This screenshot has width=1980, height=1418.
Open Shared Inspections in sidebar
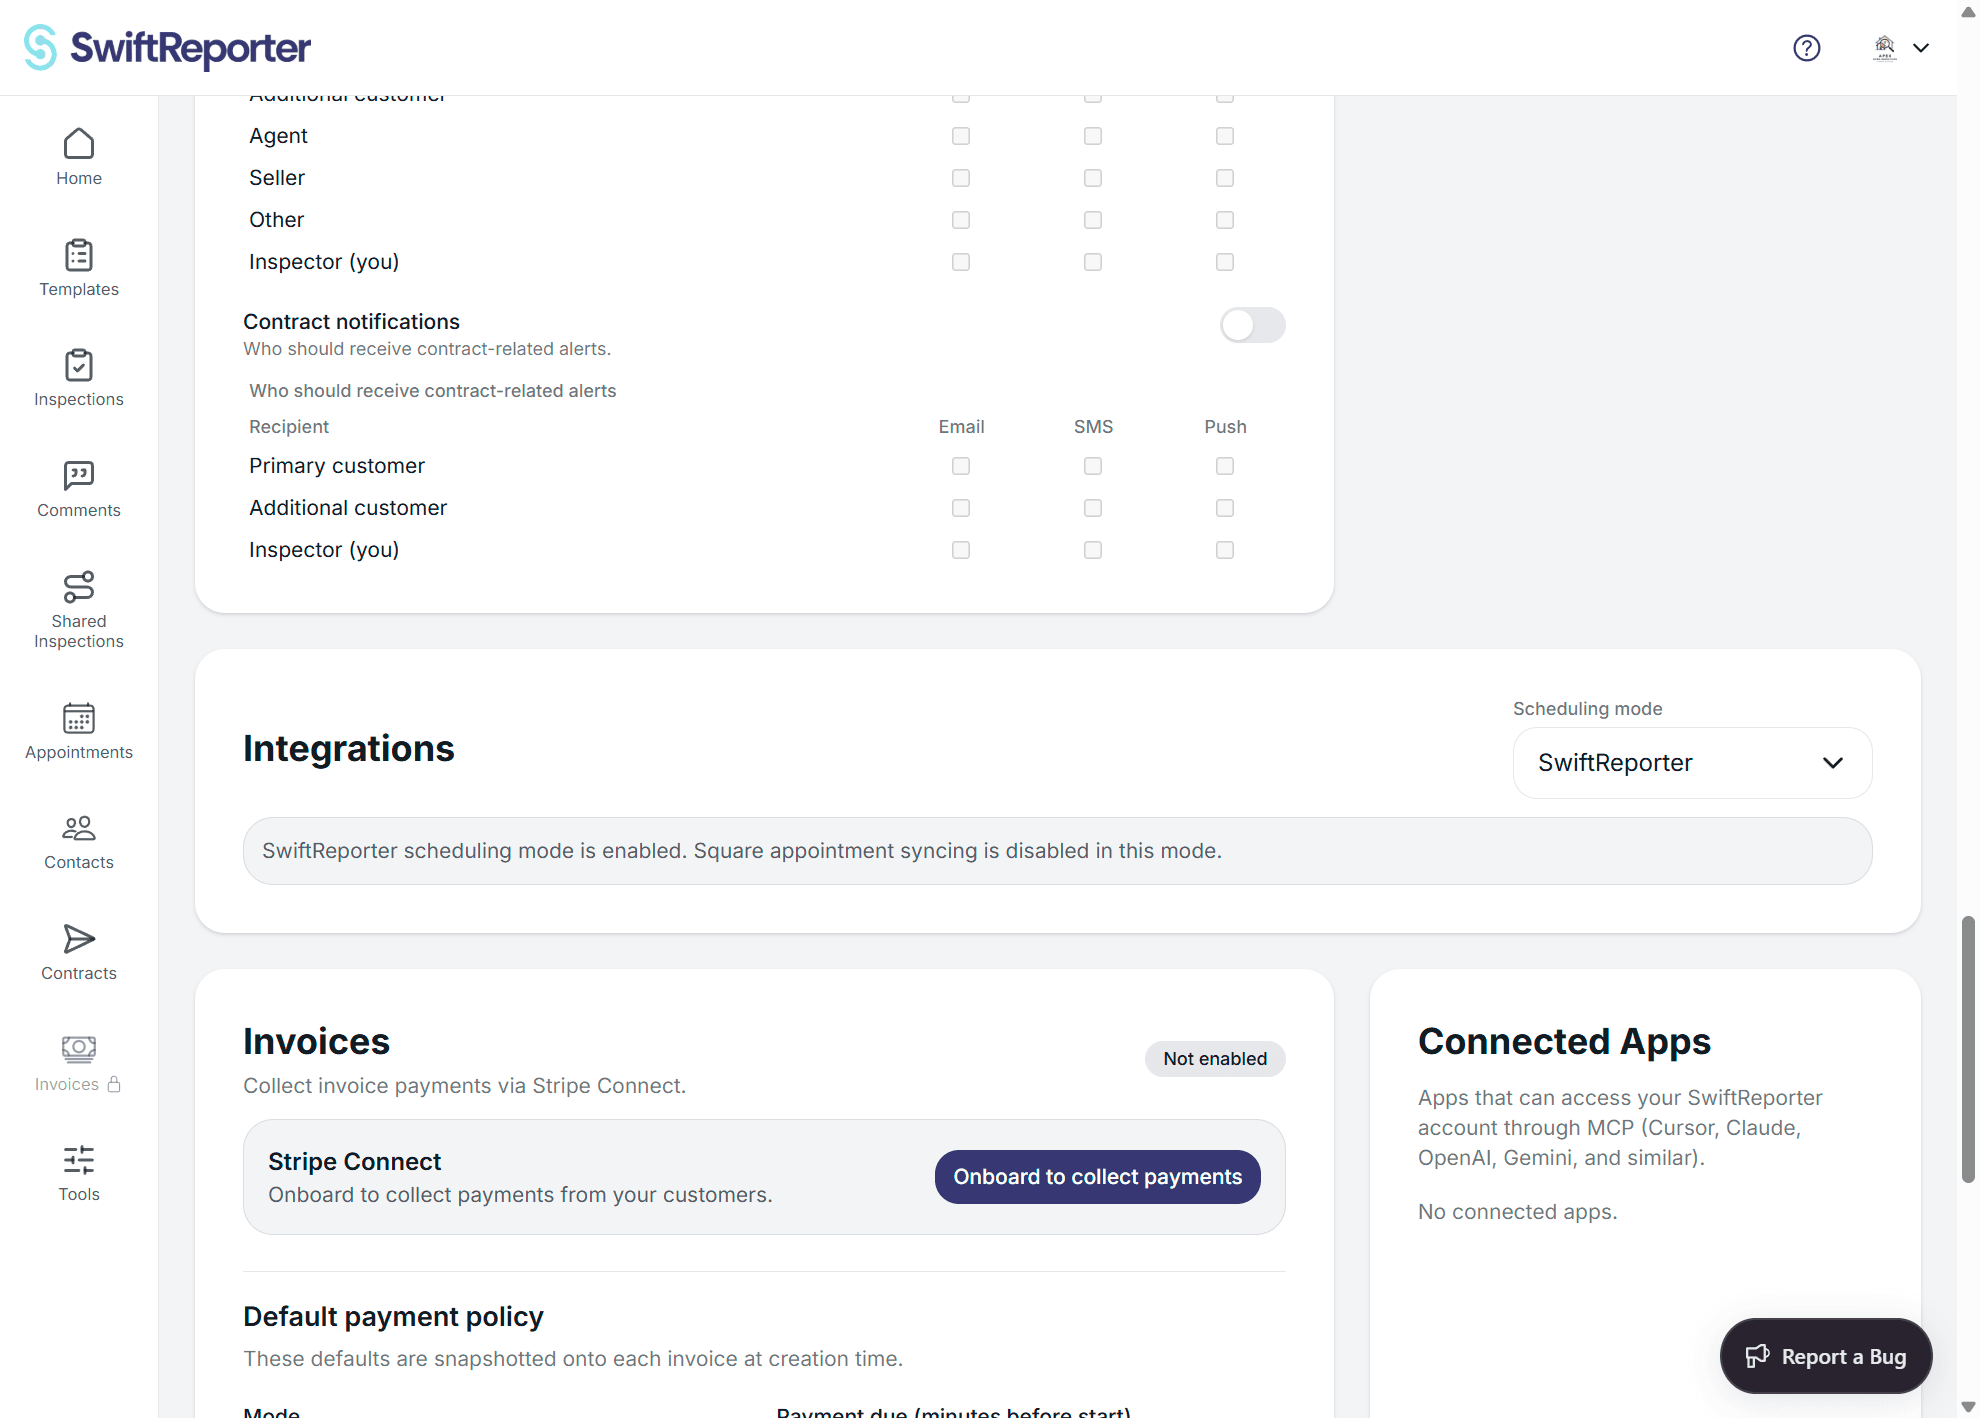pyautogui.click(x=79, y=610)
